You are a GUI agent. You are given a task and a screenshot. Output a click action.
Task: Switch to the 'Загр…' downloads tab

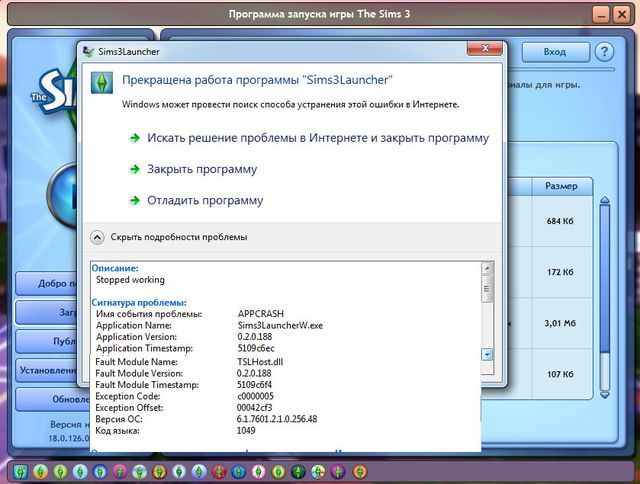pos(47,312)
